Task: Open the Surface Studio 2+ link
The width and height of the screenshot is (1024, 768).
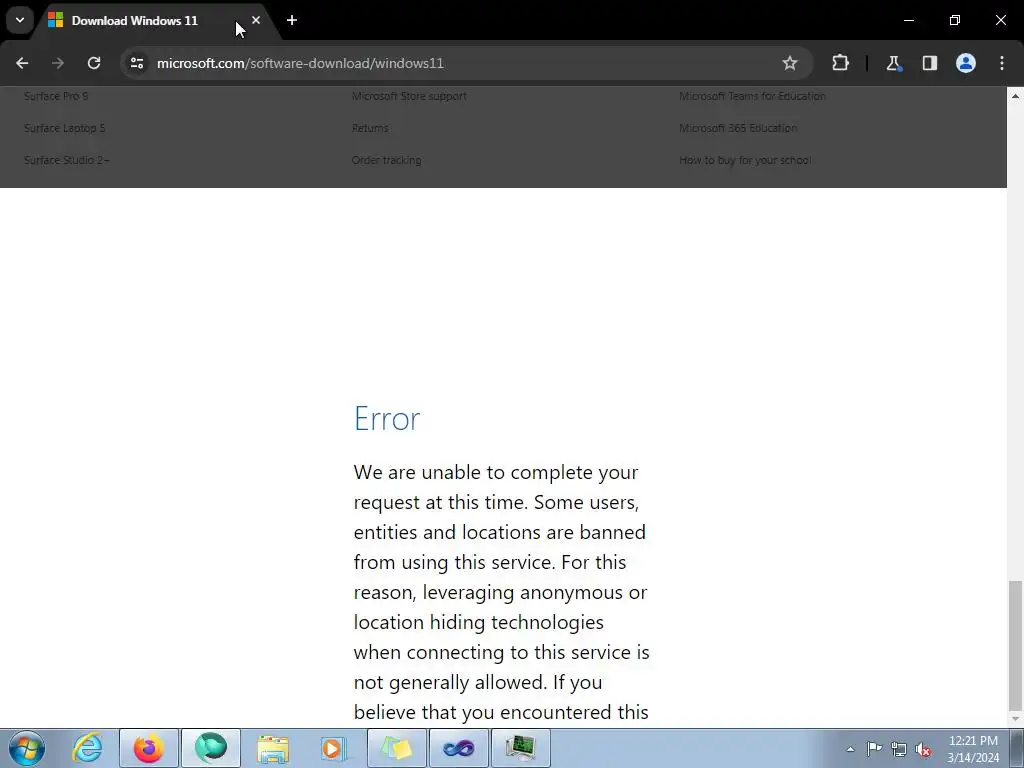Action: point(67,160)
